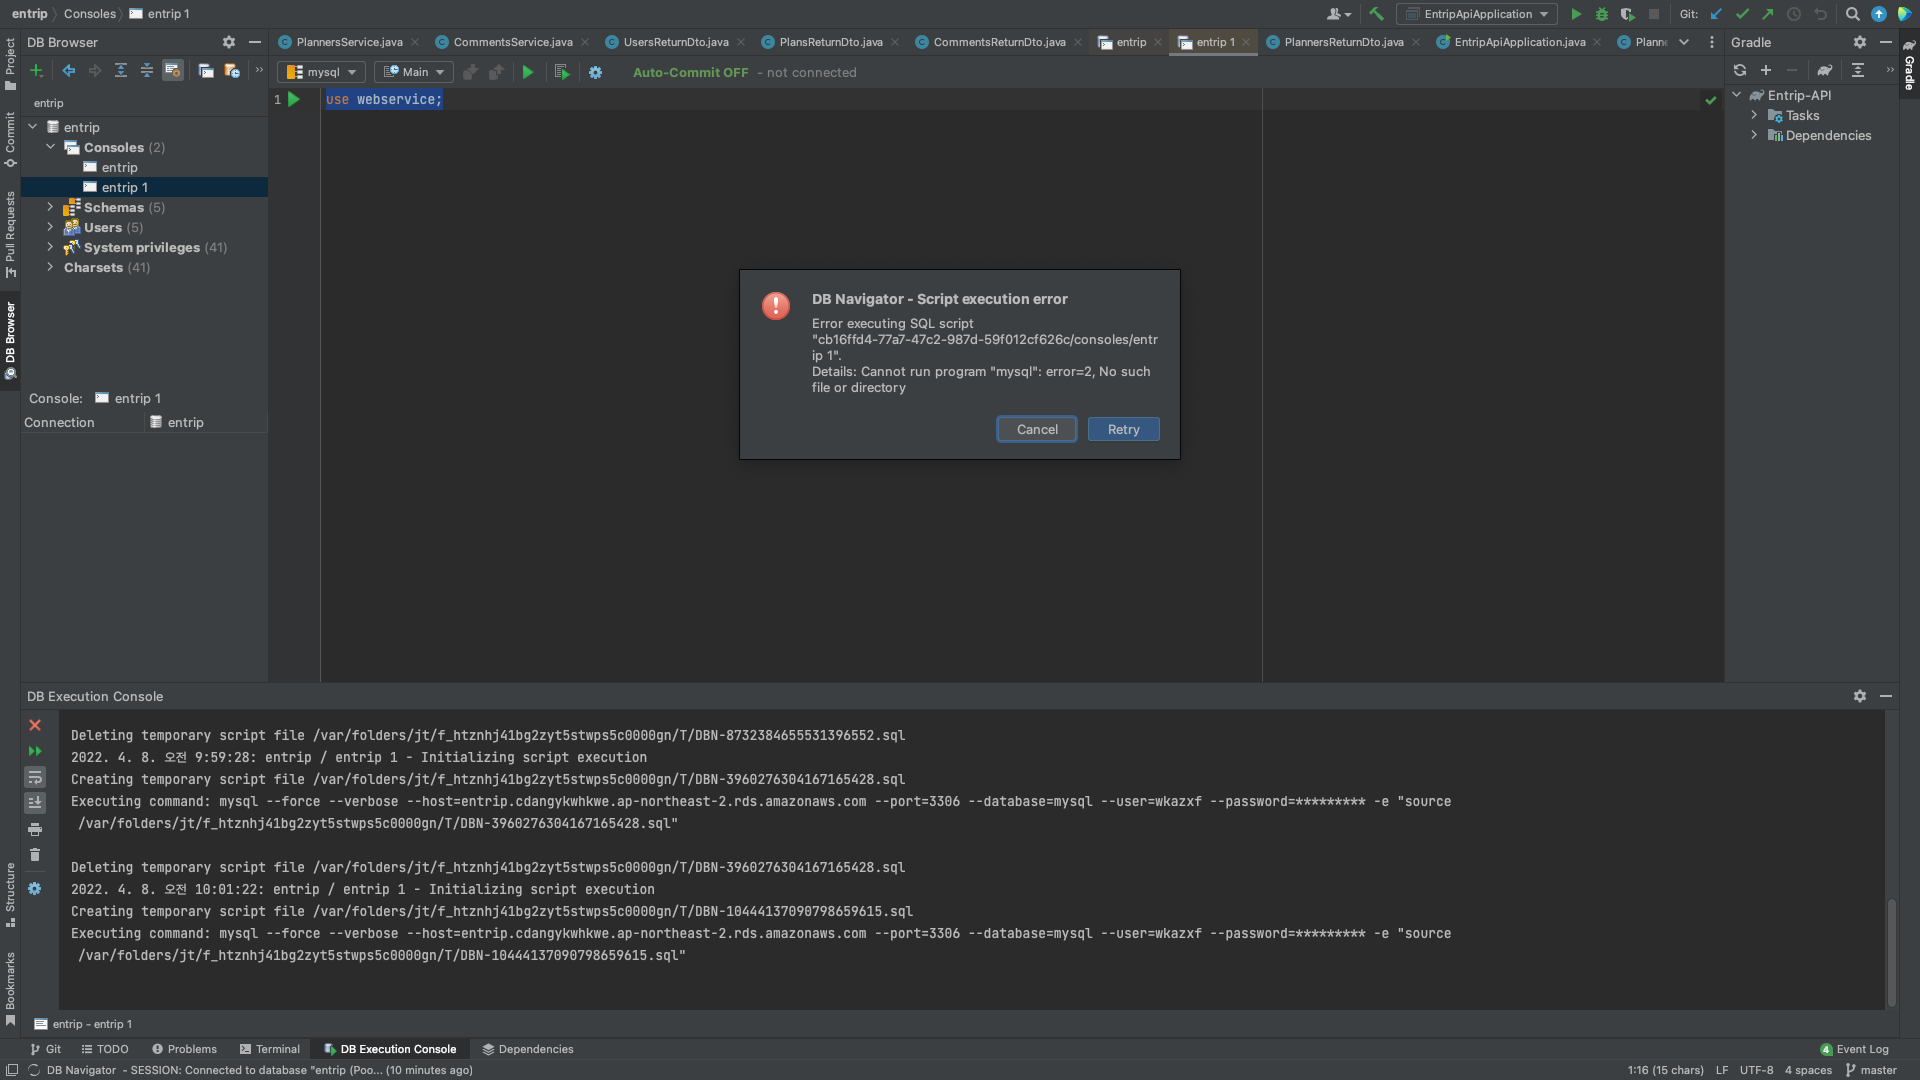Click the gutter run arrow on line 1

coord(294,99)
